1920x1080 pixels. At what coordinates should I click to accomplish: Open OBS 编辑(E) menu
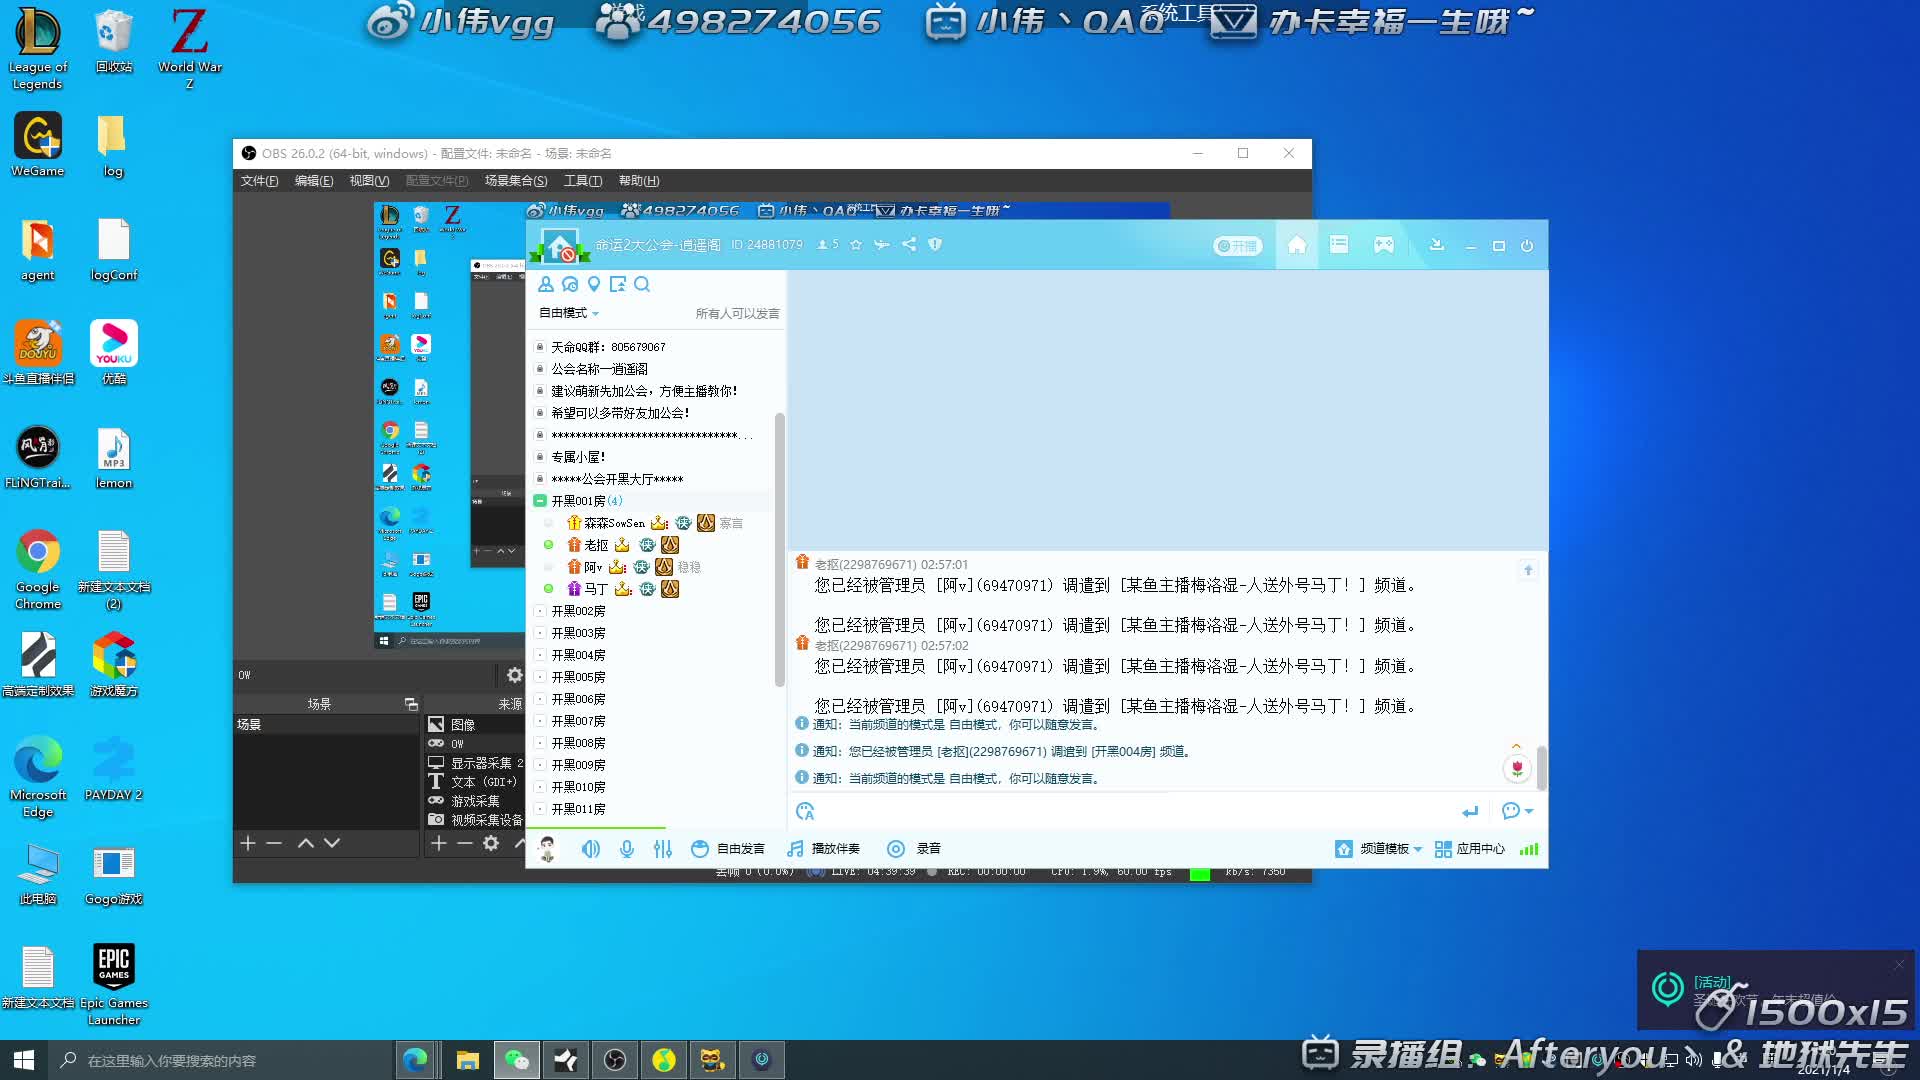coord(314,181)
